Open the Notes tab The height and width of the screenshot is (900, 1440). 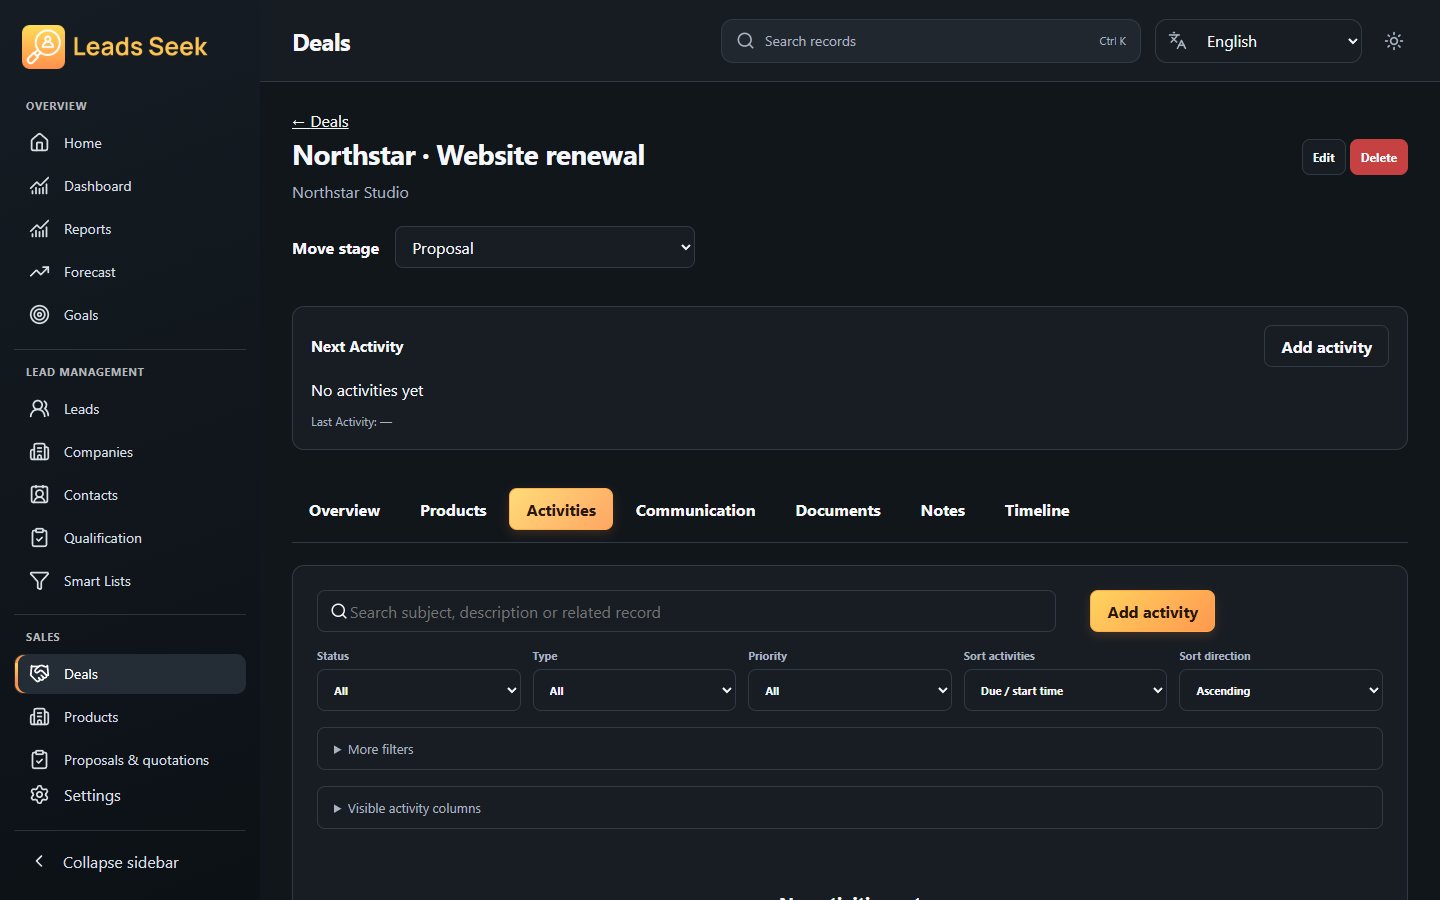[x=943, y=510]
